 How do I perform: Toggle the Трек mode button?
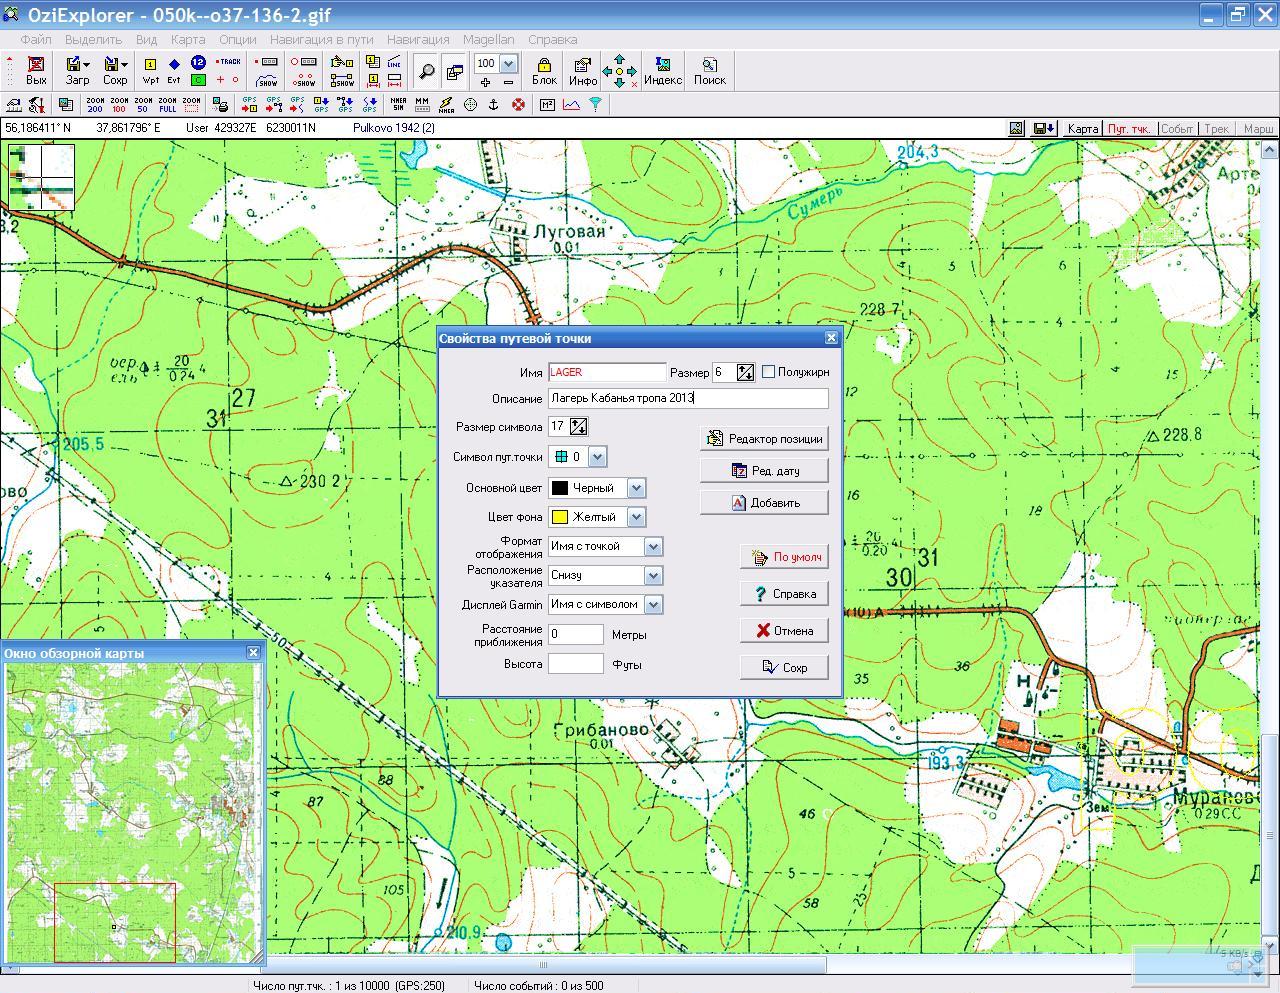click(1216, 128)
